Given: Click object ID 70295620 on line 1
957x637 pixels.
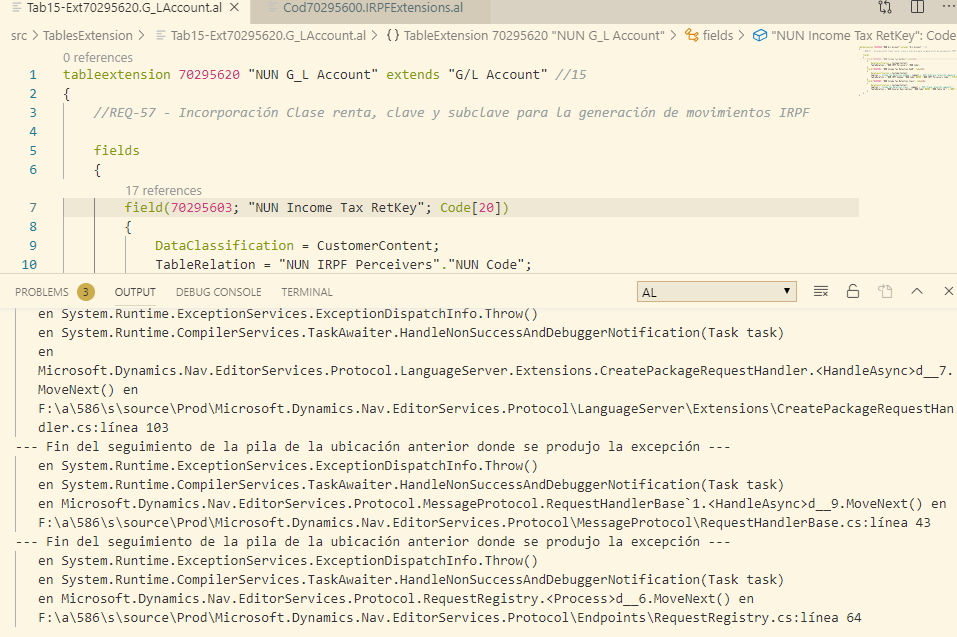Looking at the screenshot, I should tap(209, 74).
